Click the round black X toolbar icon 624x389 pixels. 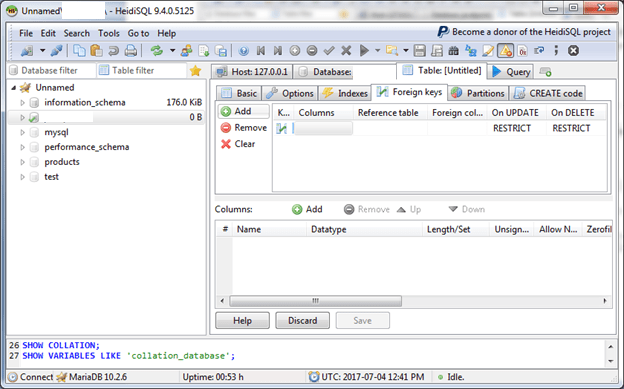573,51
